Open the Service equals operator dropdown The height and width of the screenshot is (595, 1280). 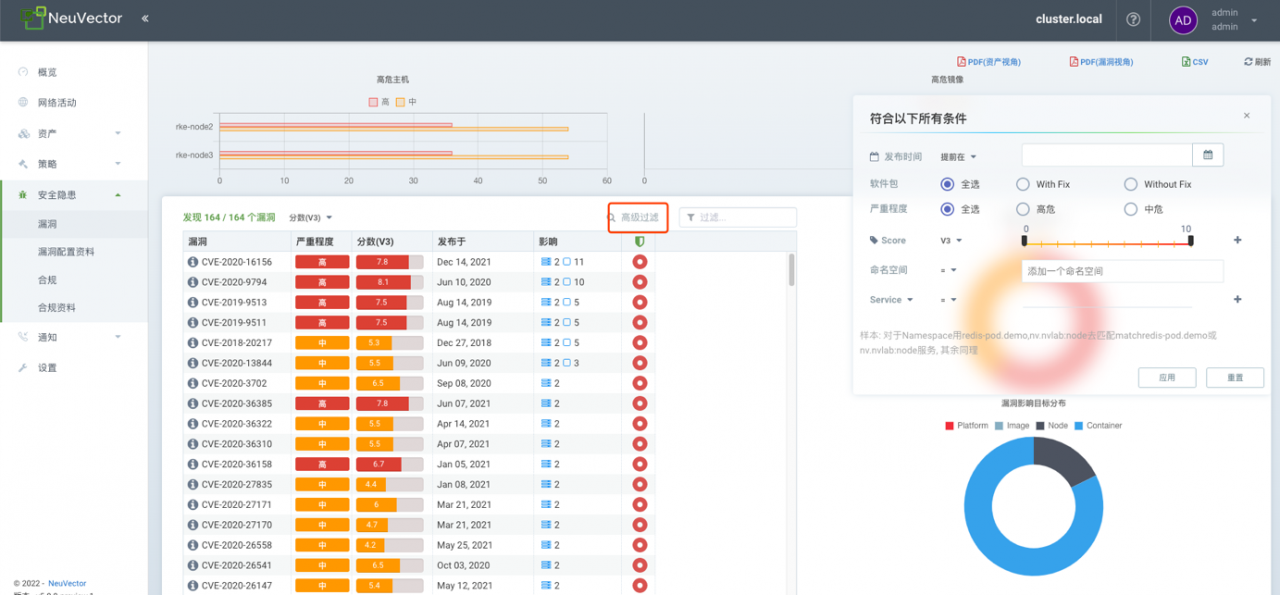pyautogui.click(x=948, y=299)
